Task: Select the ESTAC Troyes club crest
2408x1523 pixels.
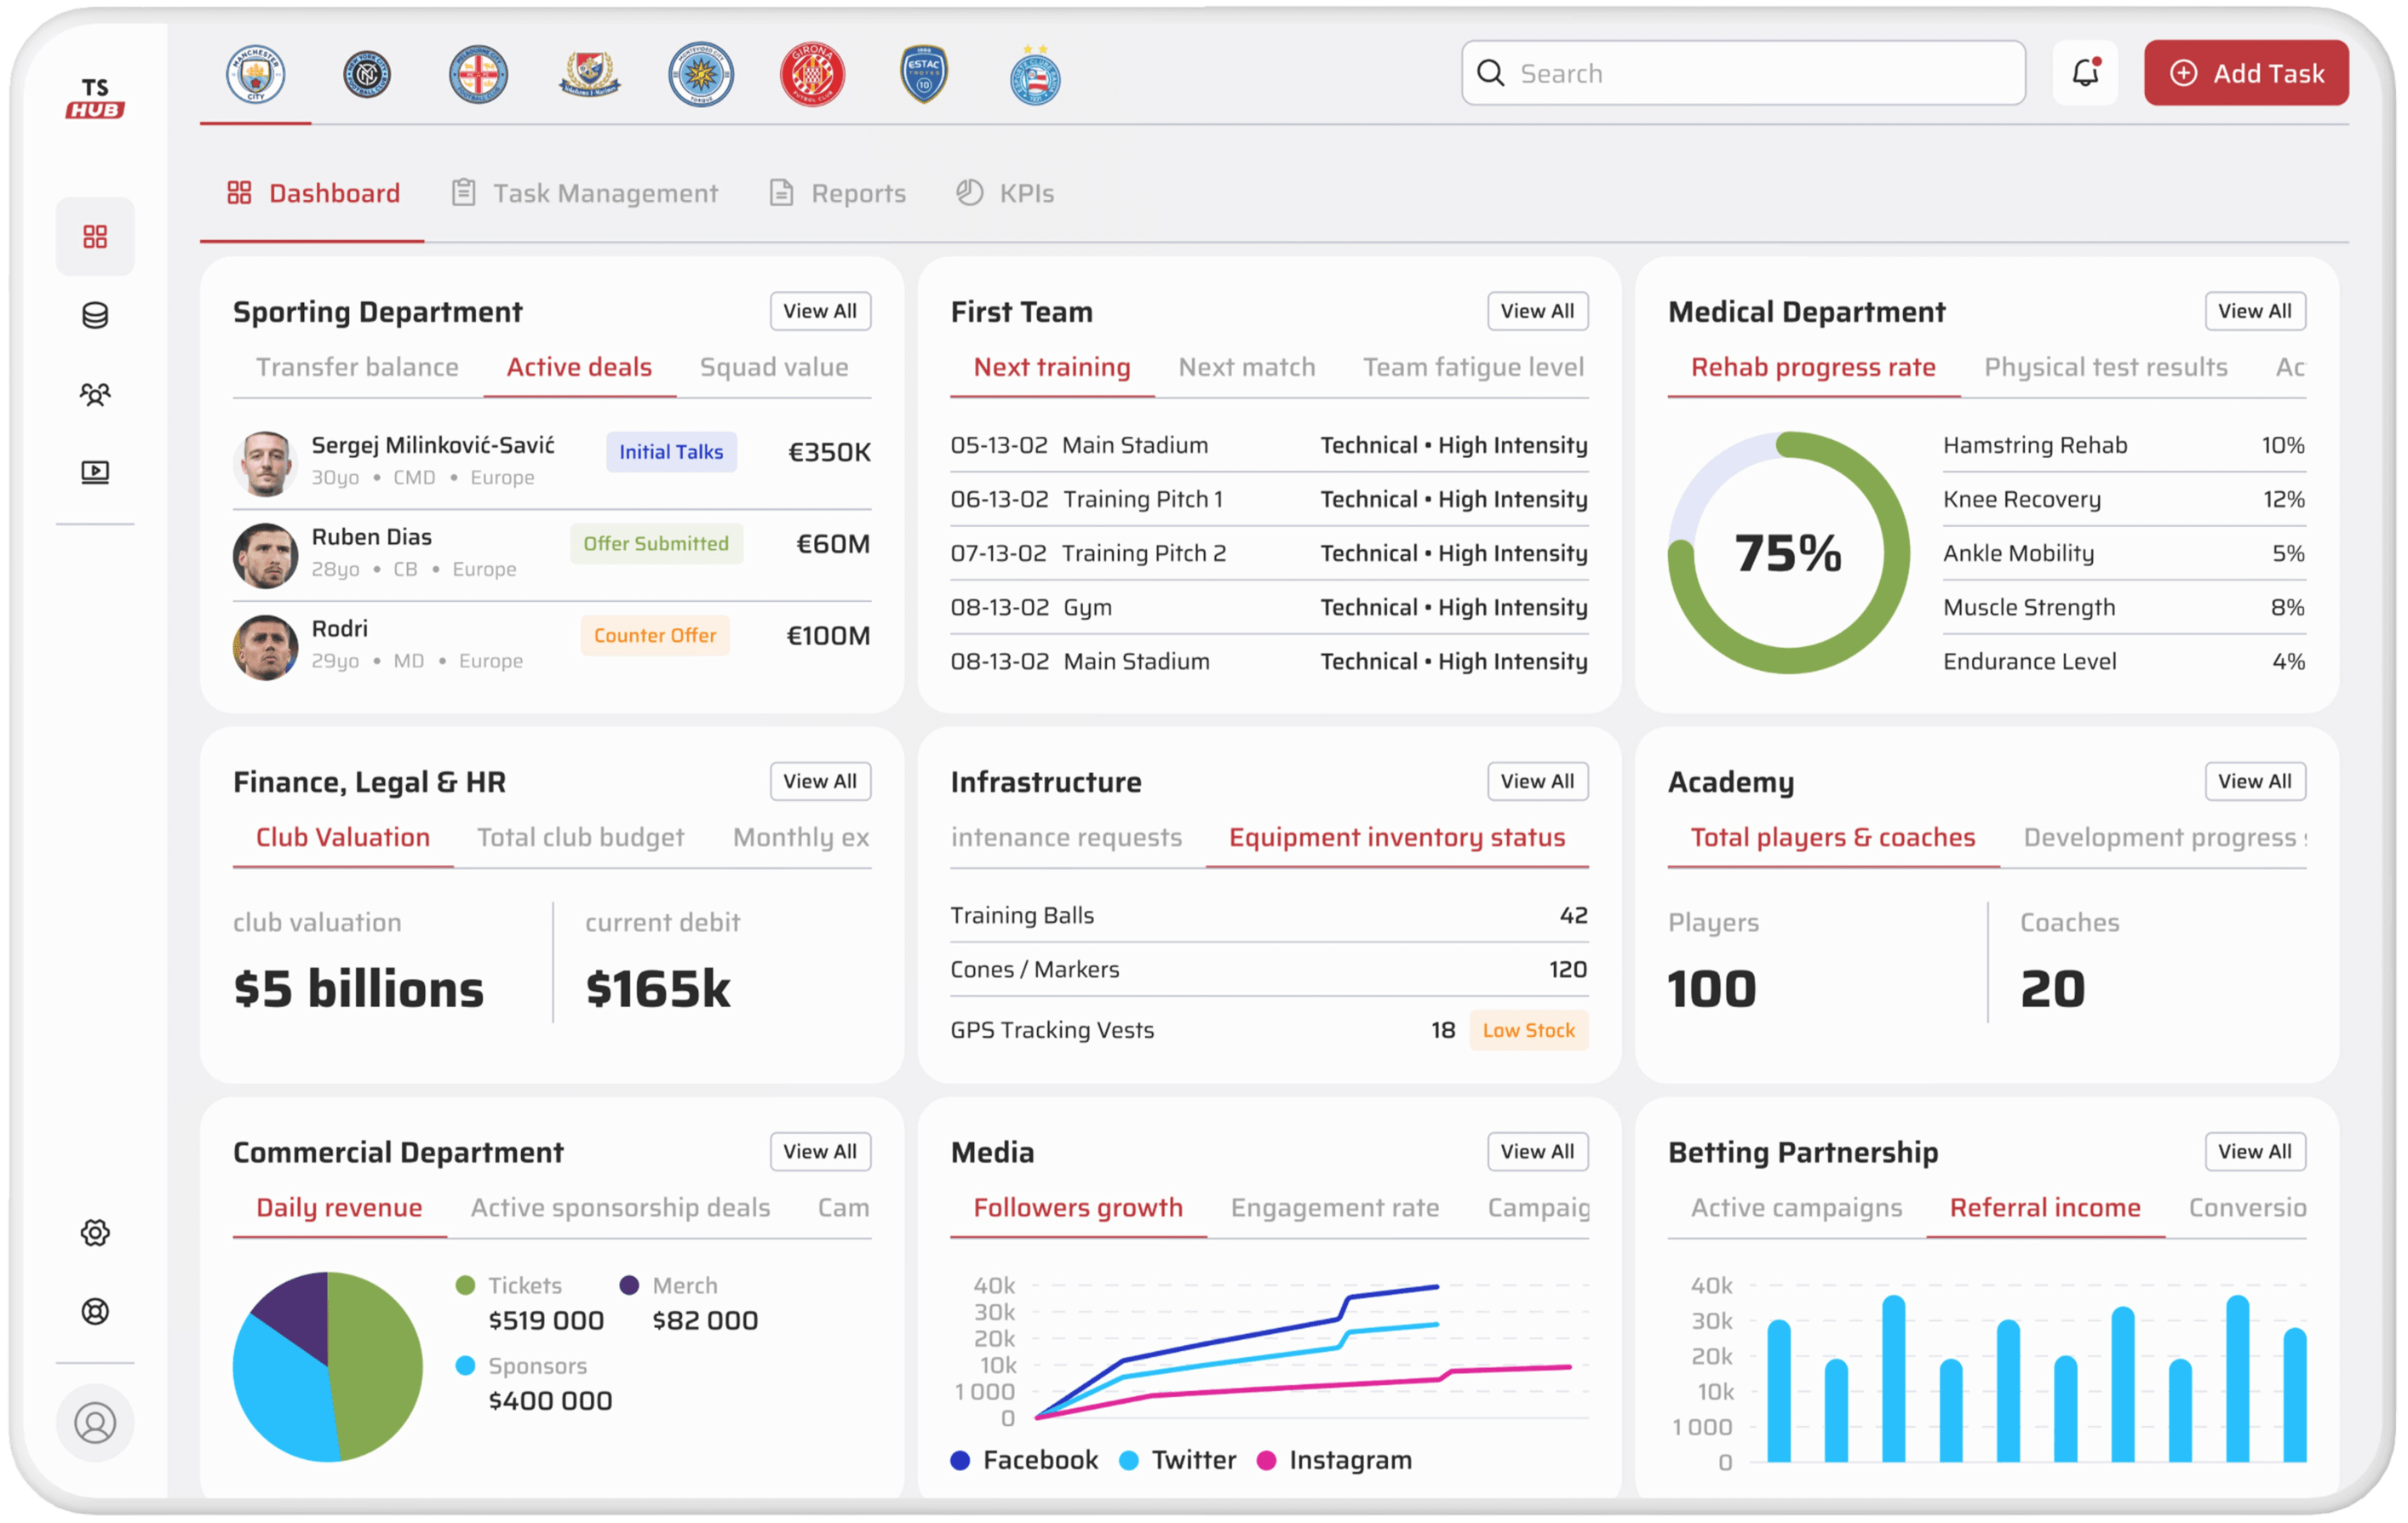Action: click(x=923, y=74)
